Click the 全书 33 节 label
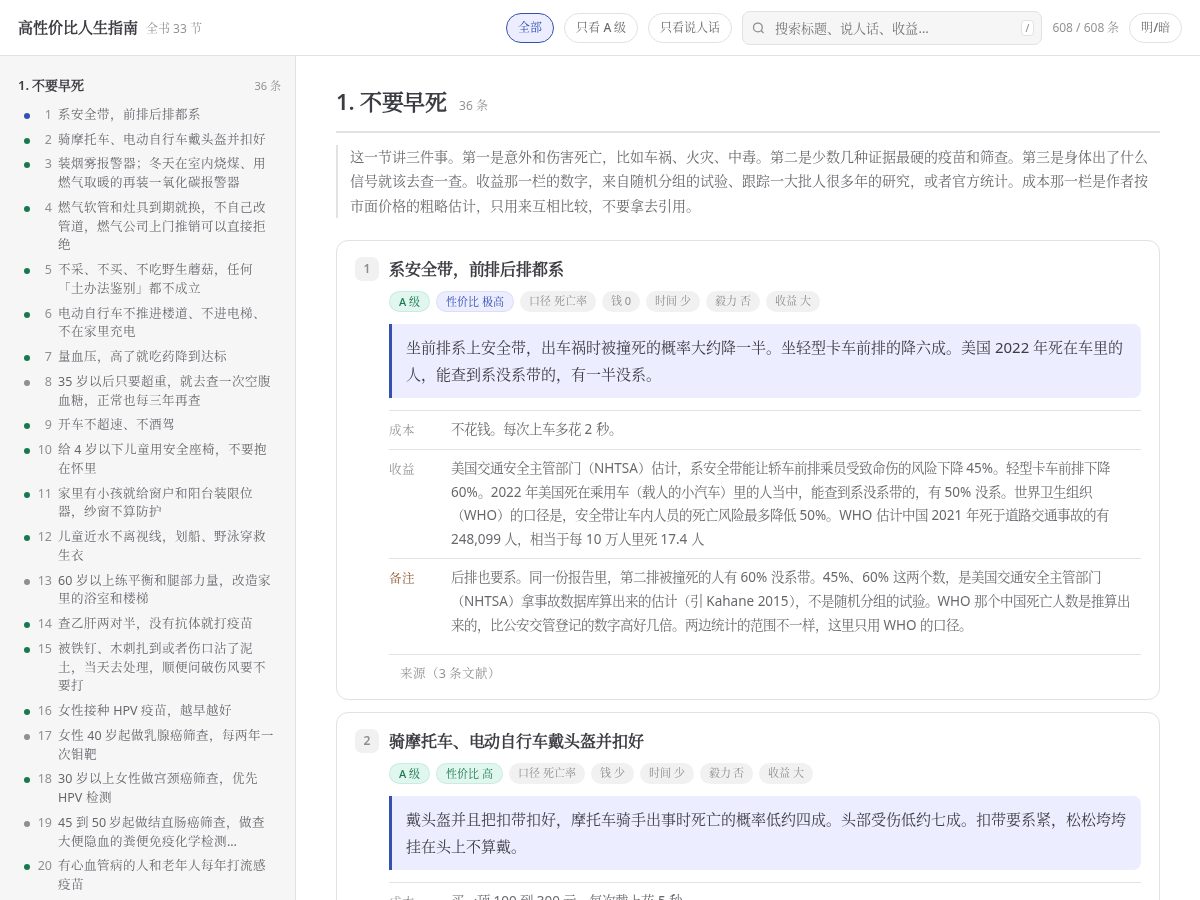This screenshot has width=1200, height=900. click(x=174, y=29)
